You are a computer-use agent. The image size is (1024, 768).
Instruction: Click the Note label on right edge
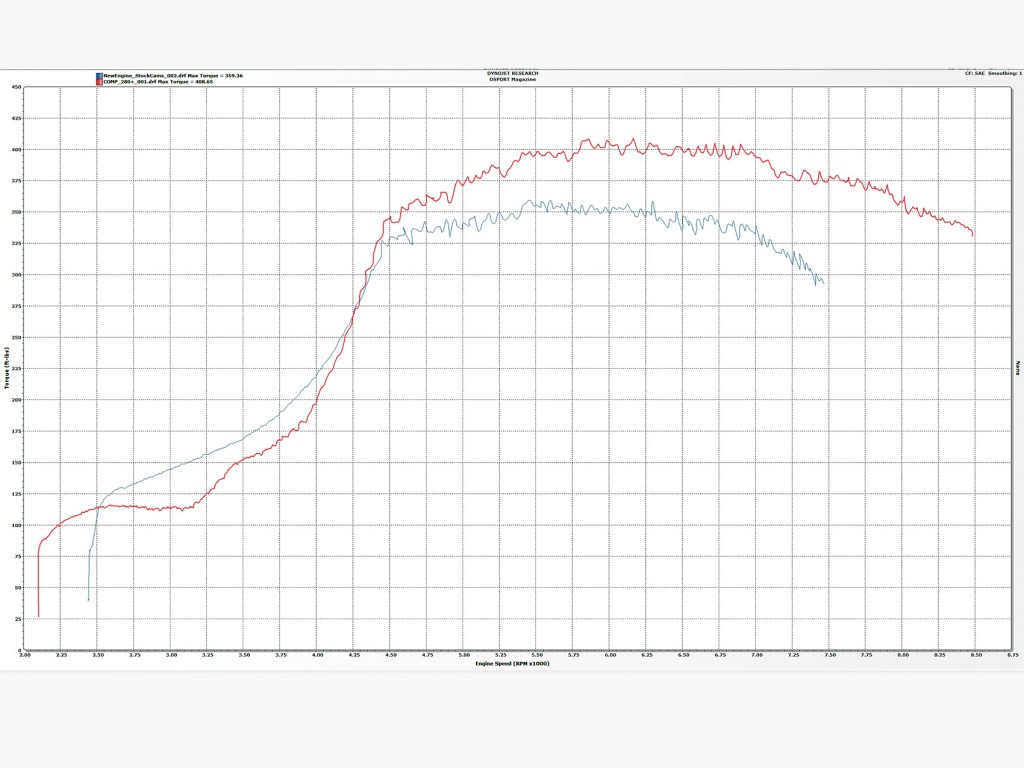[x=1017, y=368]
